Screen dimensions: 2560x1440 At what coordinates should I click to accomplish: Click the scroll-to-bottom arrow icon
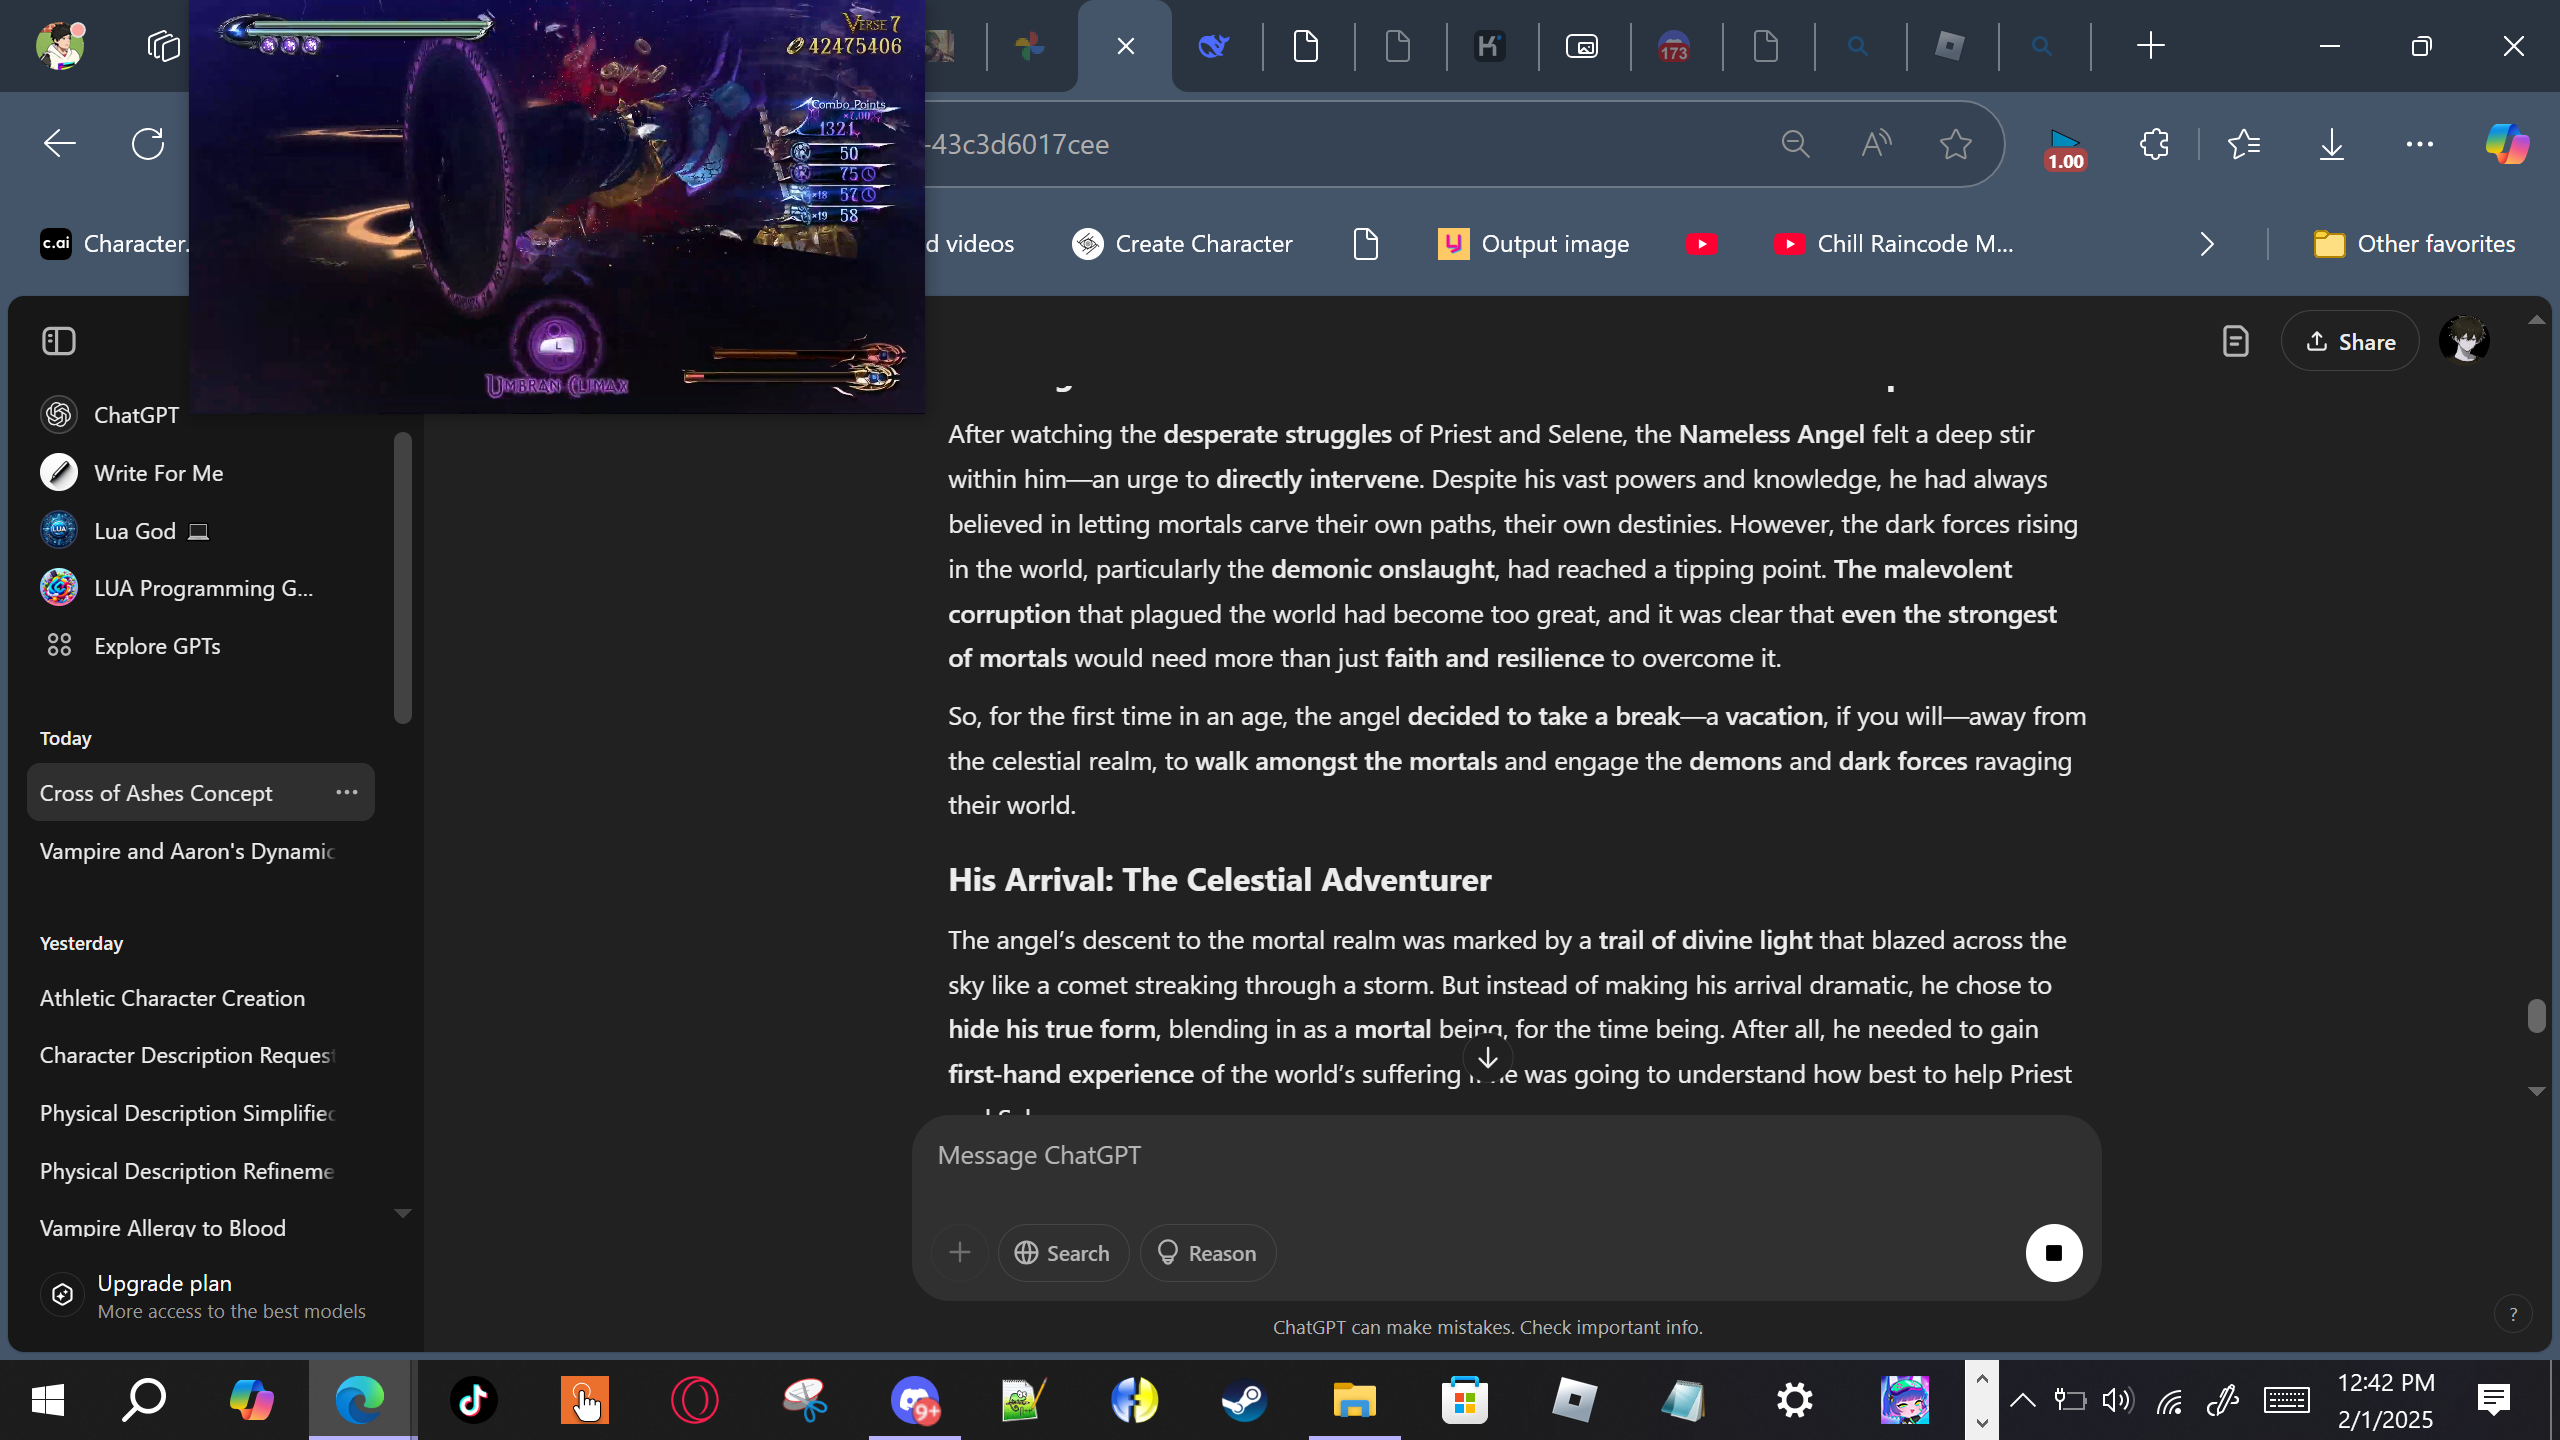tap(1488, 1058)
